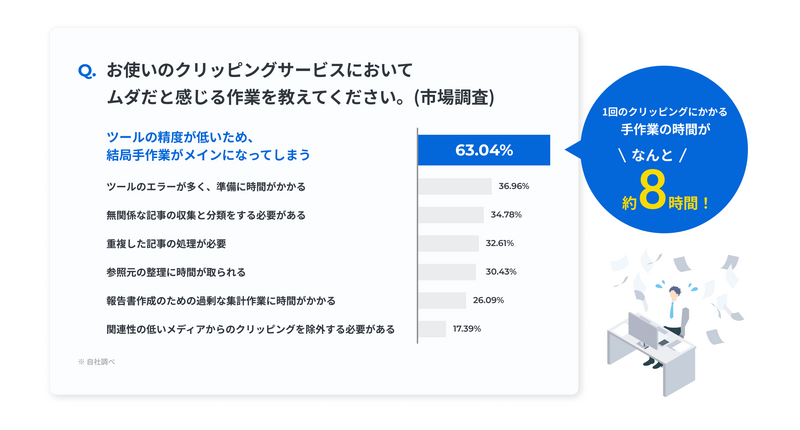Select the label 報告書作成のための過剰な集計作業
The height and width of the screenshot is (430, 800).
[x=186, y=301]
